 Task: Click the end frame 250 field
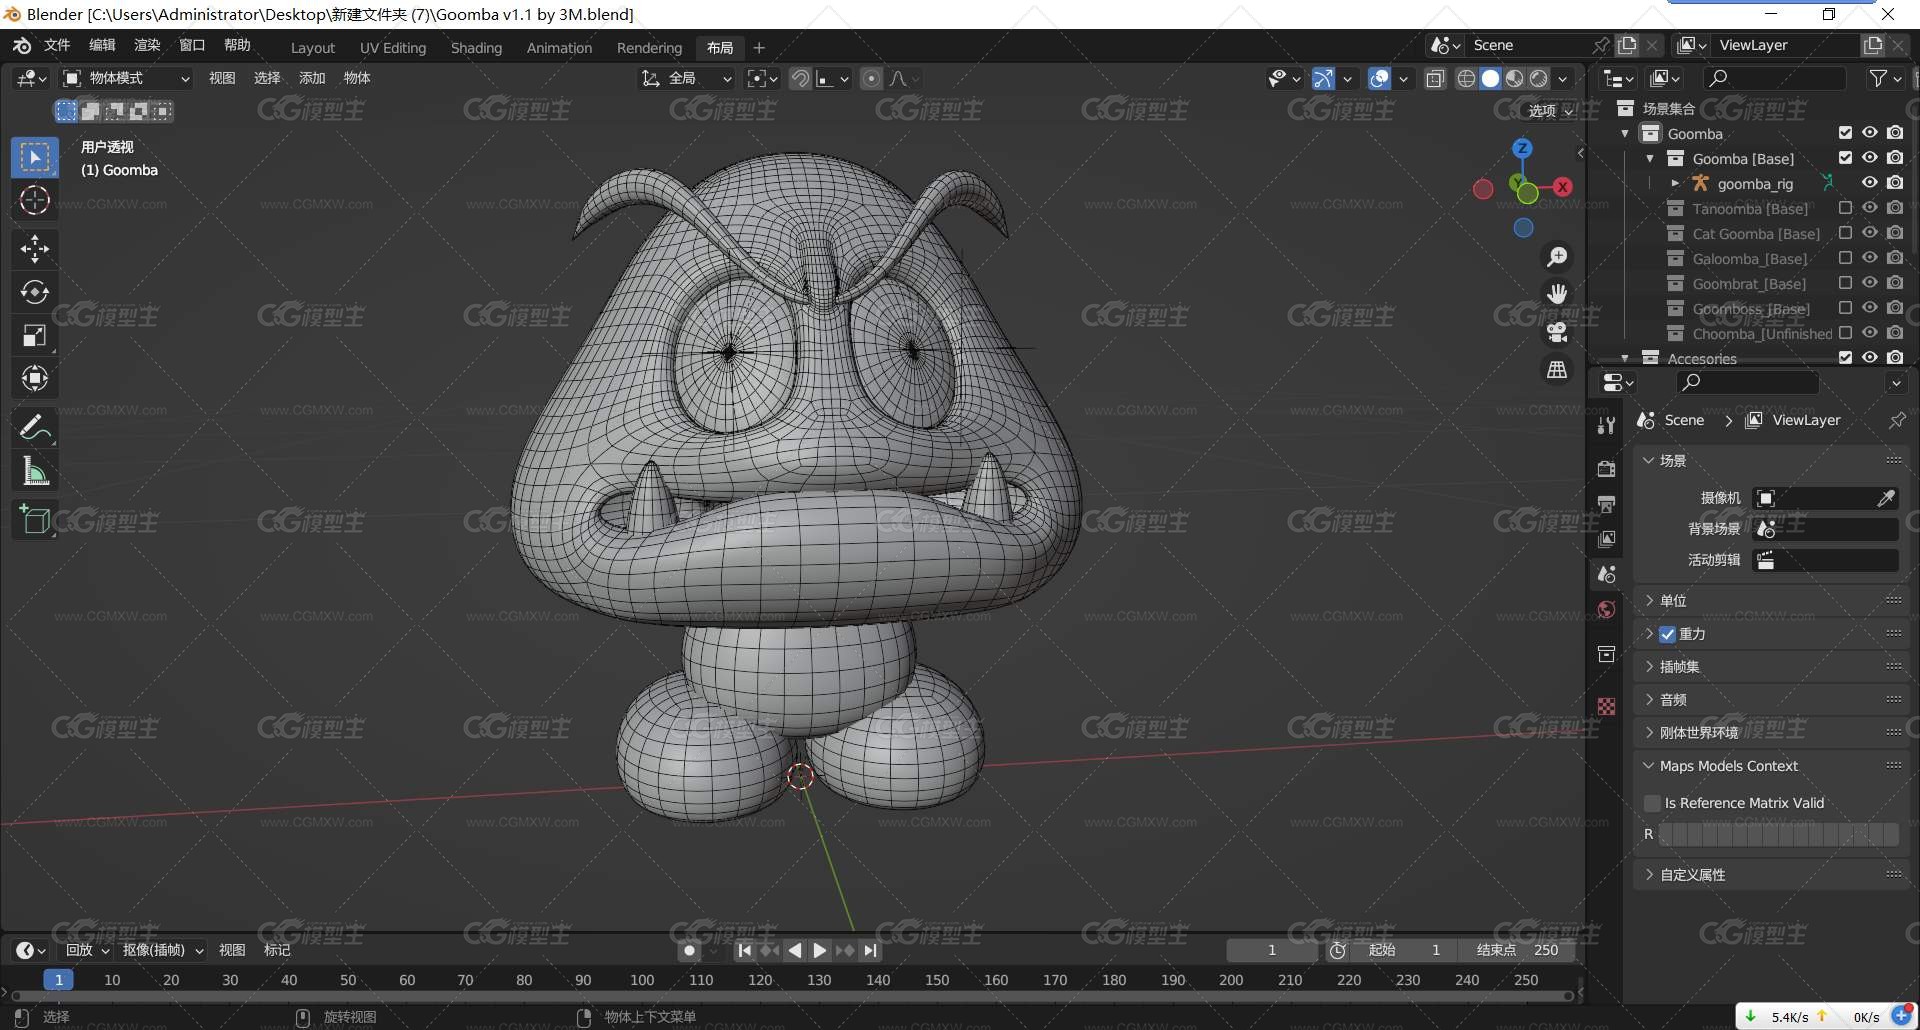(x=1517, y=950)
